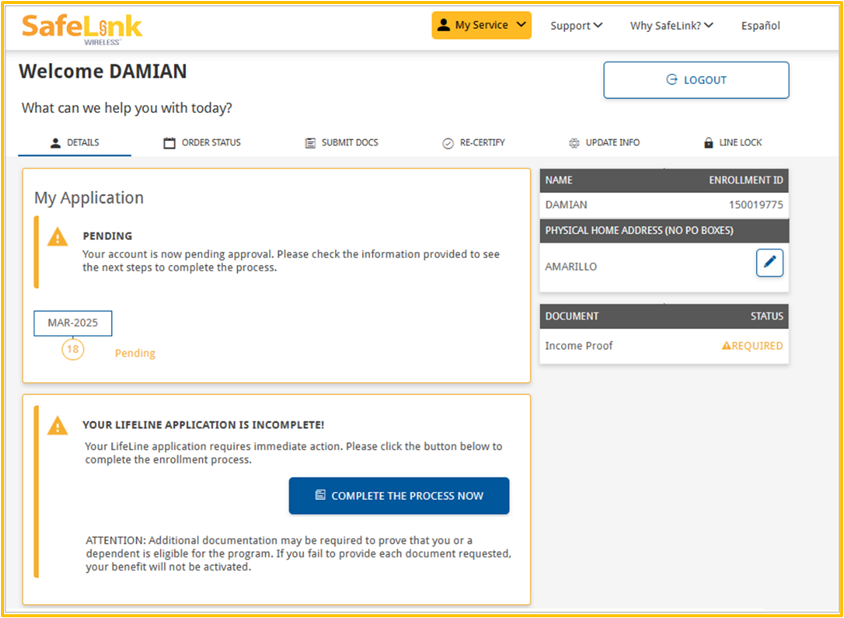Open the LINE LOCK tab

733,143
